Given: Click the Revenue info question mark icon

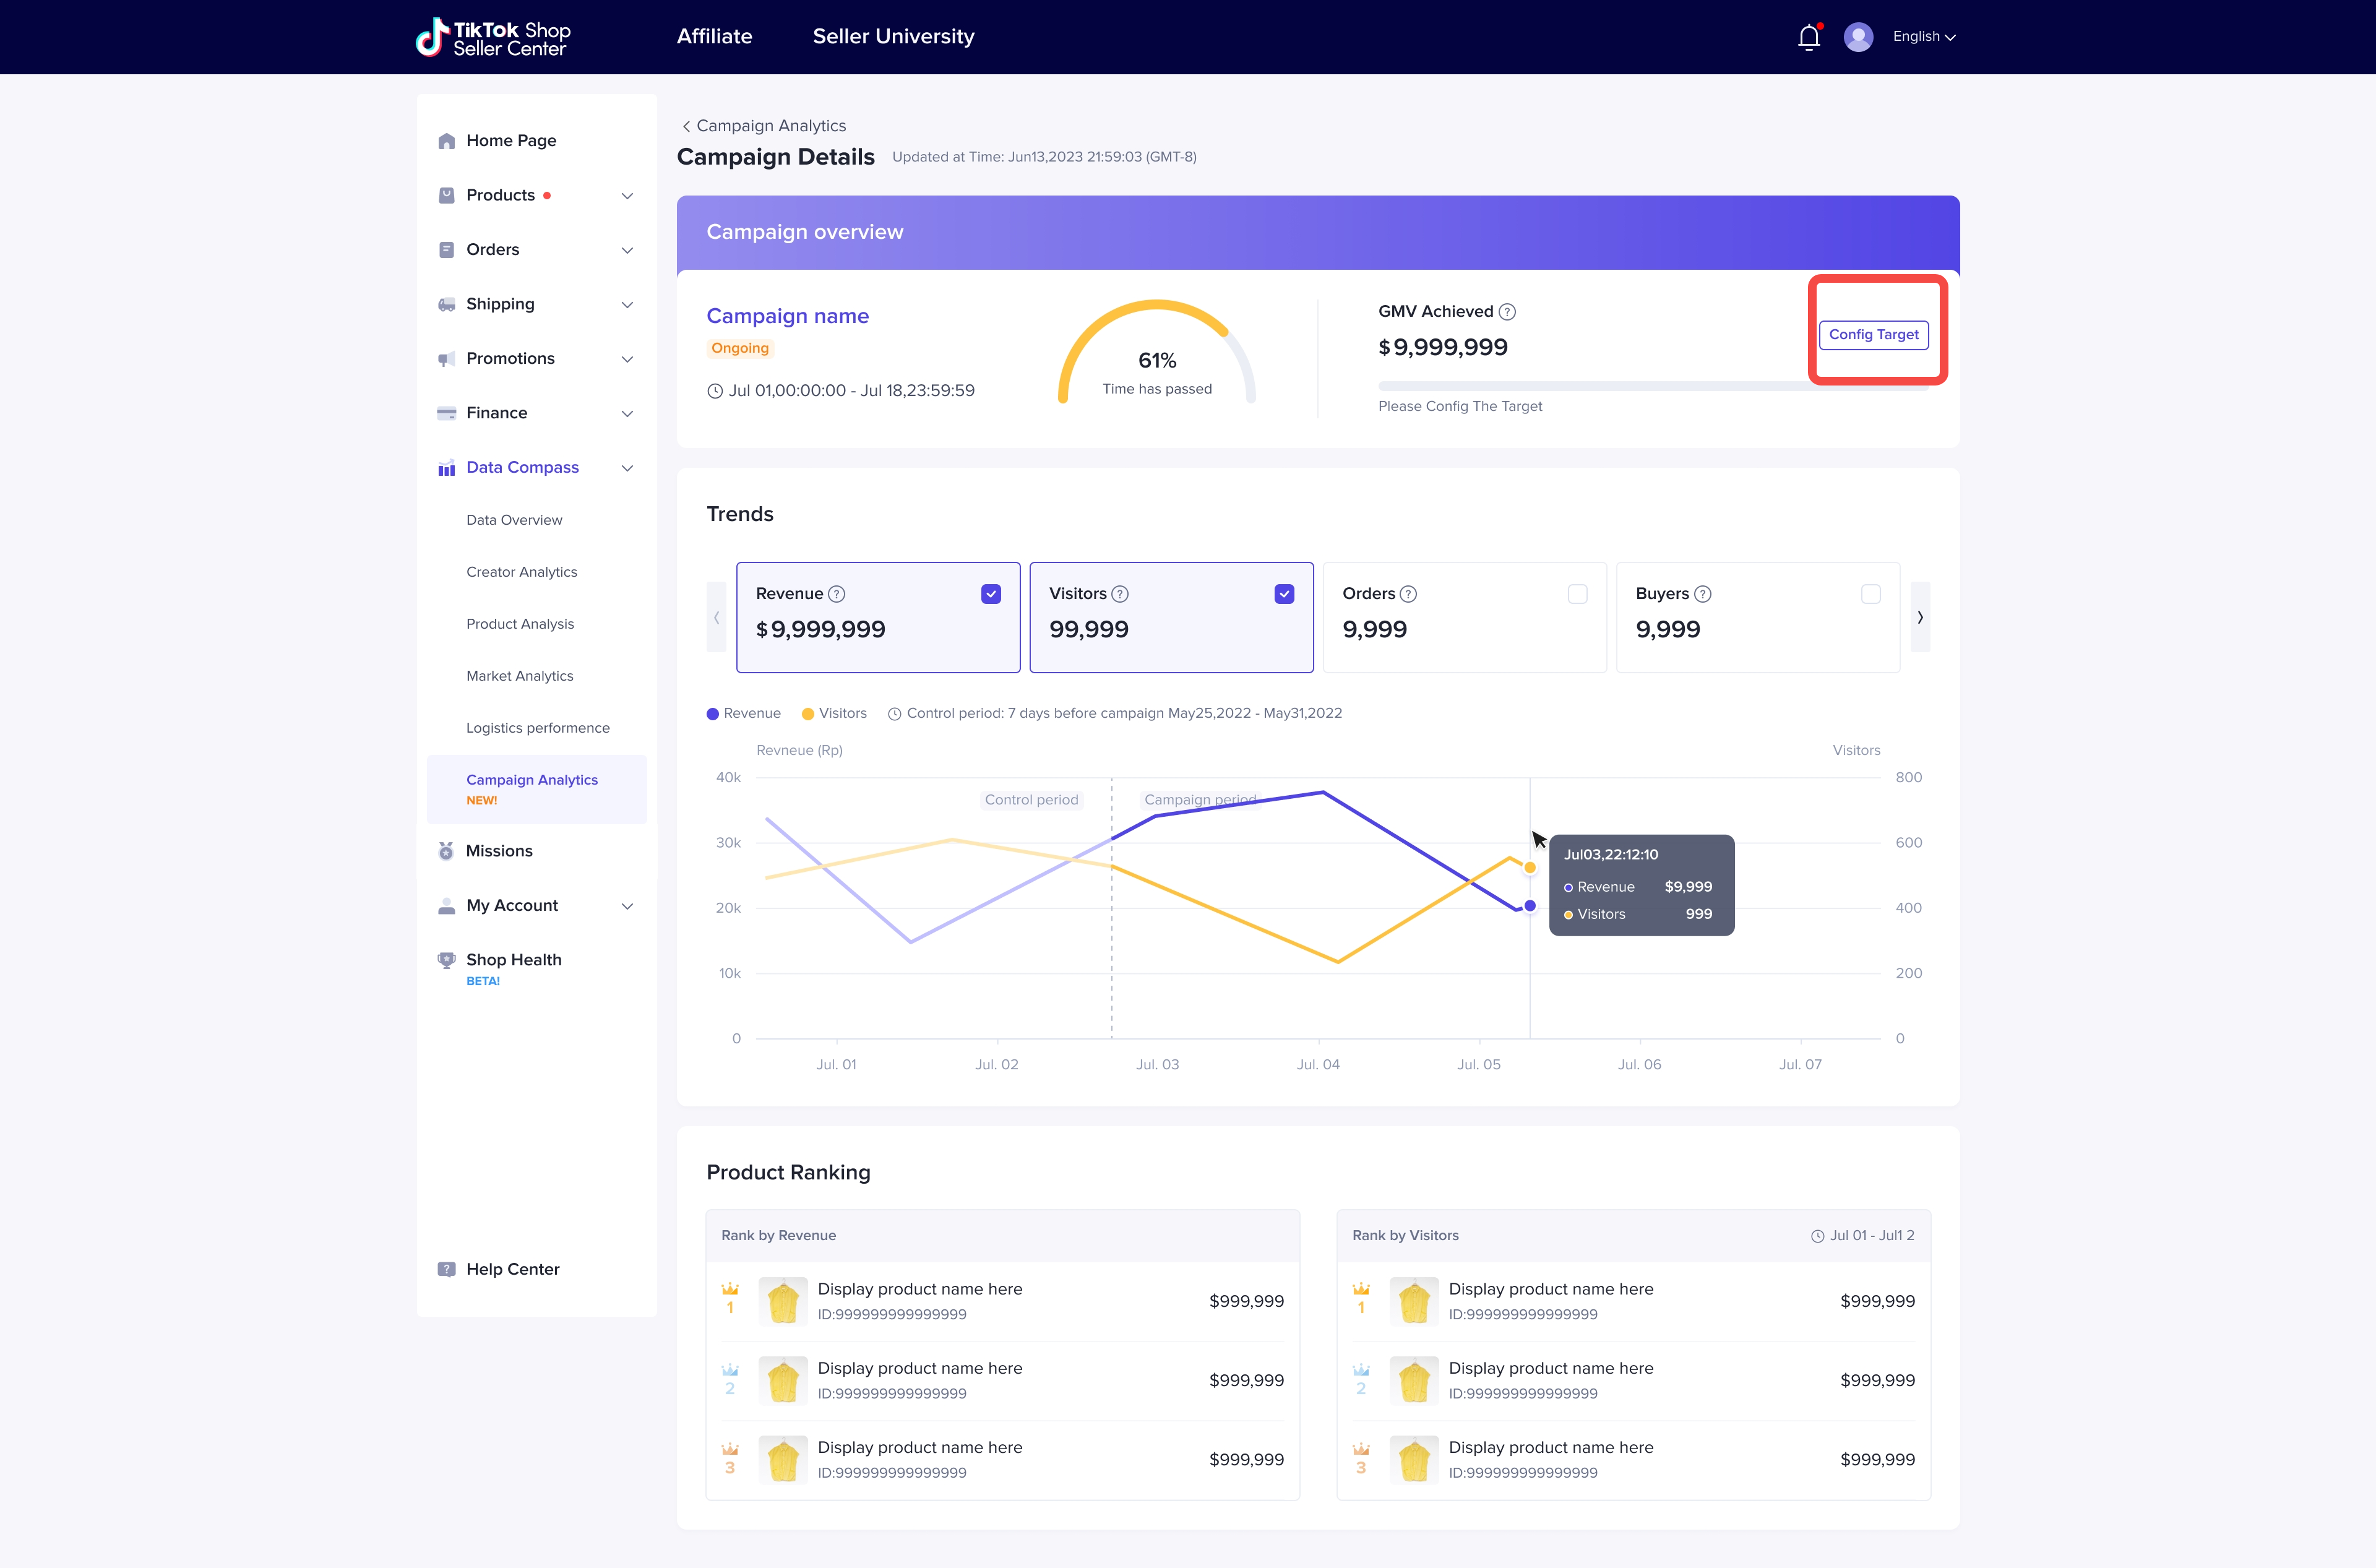Looking at the screenshot, I should [x=837, y=594].
